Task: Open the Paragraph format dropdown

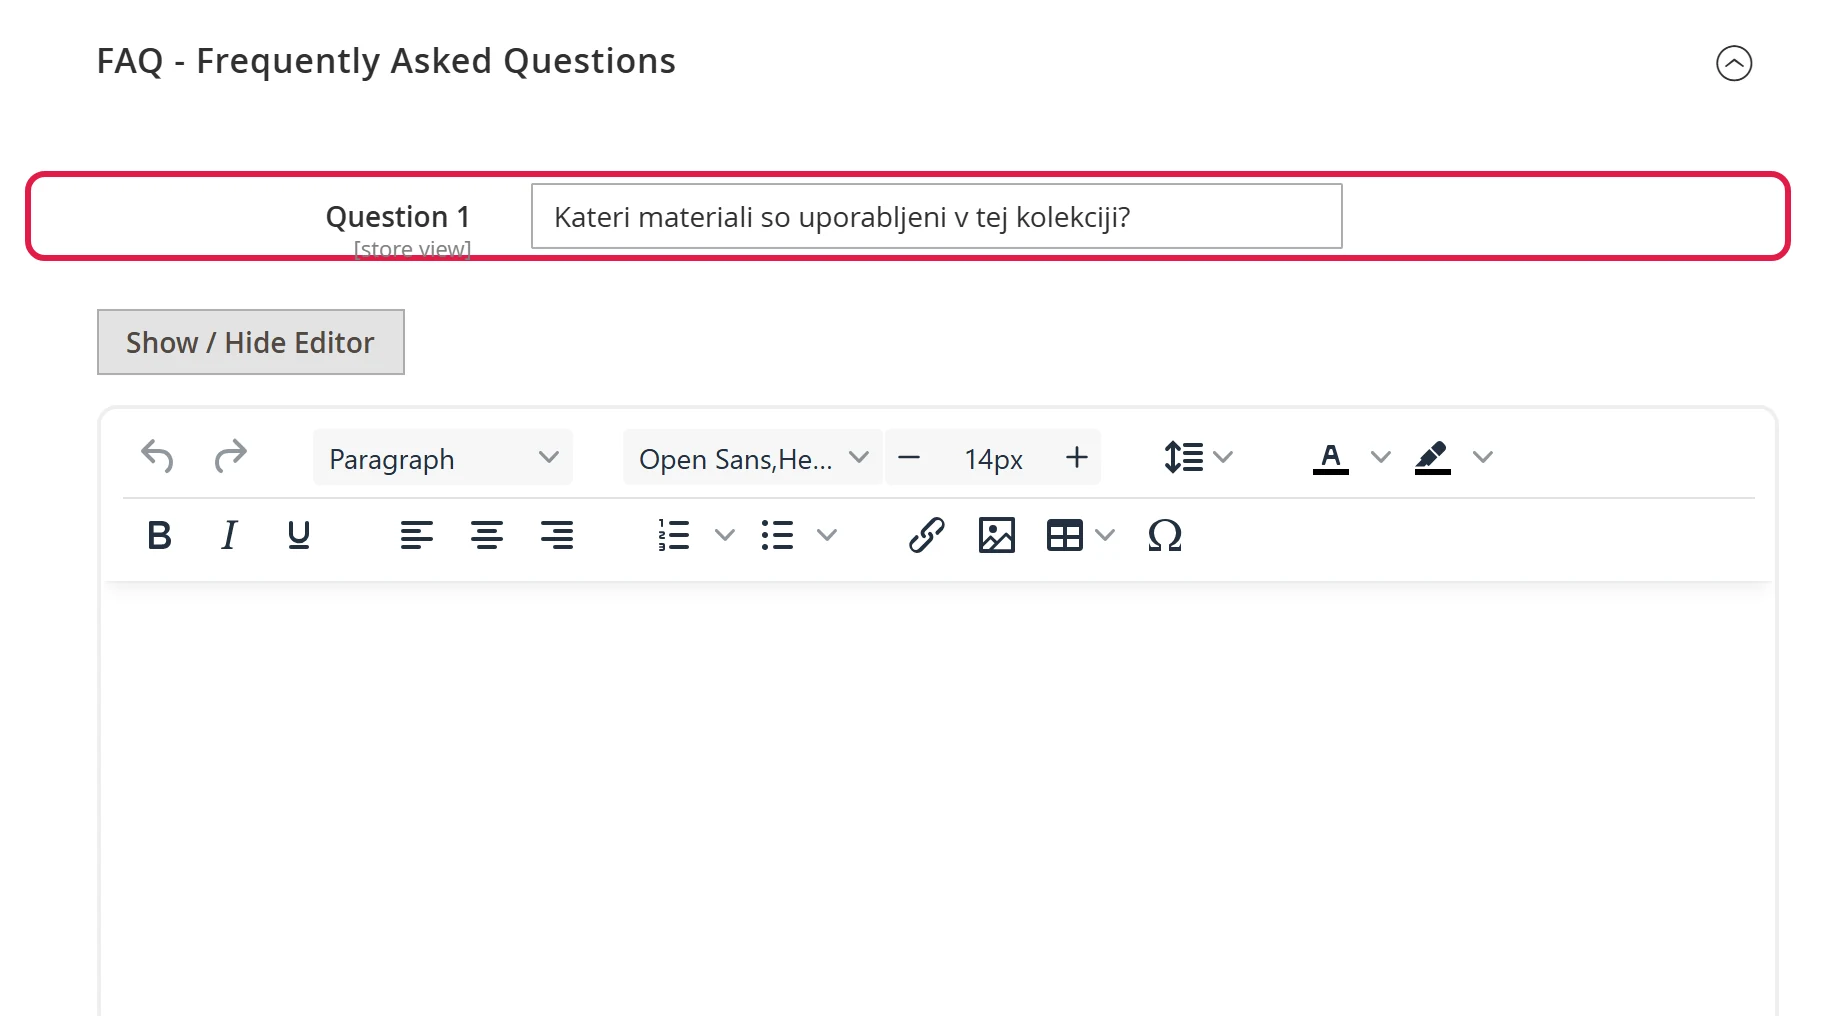Action: tap(443, 458)
